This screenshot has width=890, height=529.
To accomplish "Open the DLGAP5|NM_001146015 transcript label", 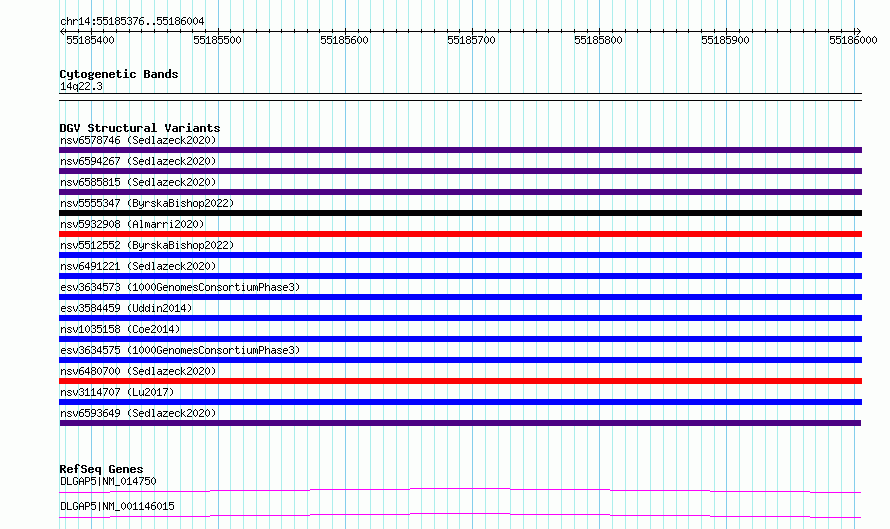I will 117,506.
